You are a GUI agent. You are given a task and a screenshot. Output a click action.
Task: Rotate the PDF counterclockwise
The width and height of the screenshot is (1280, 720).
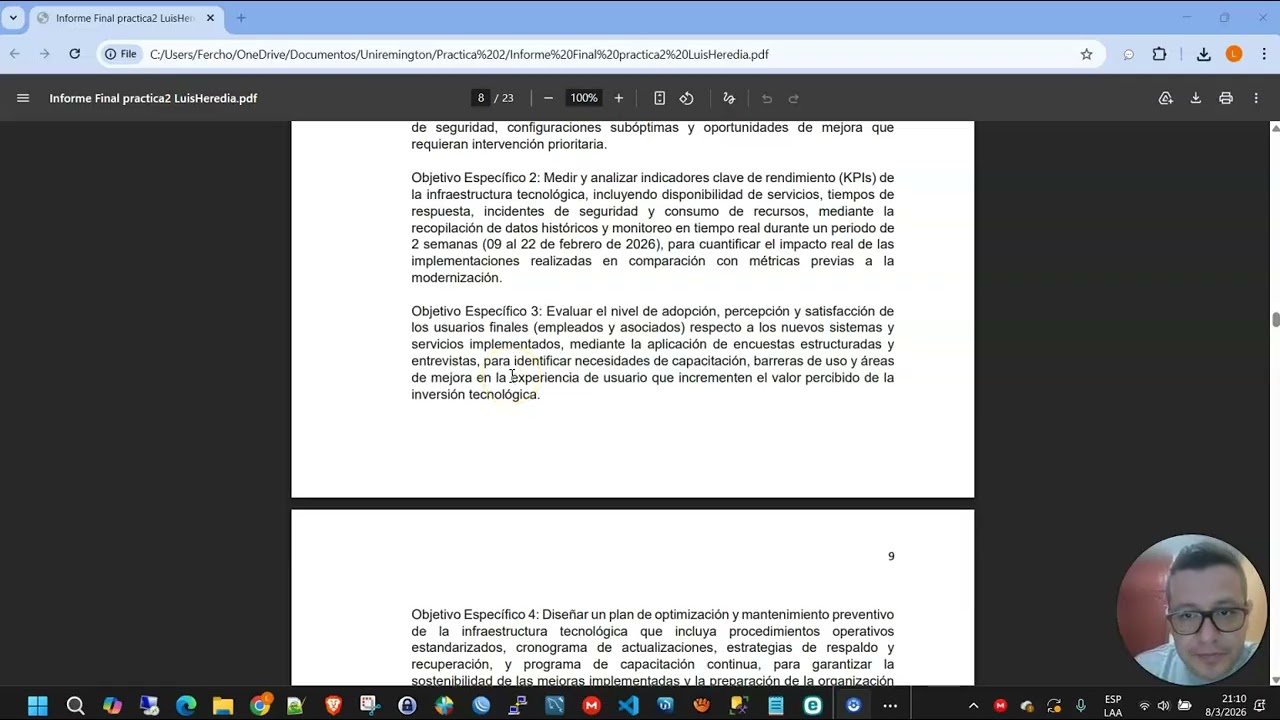pyautogui.click(x=687, y=98)
